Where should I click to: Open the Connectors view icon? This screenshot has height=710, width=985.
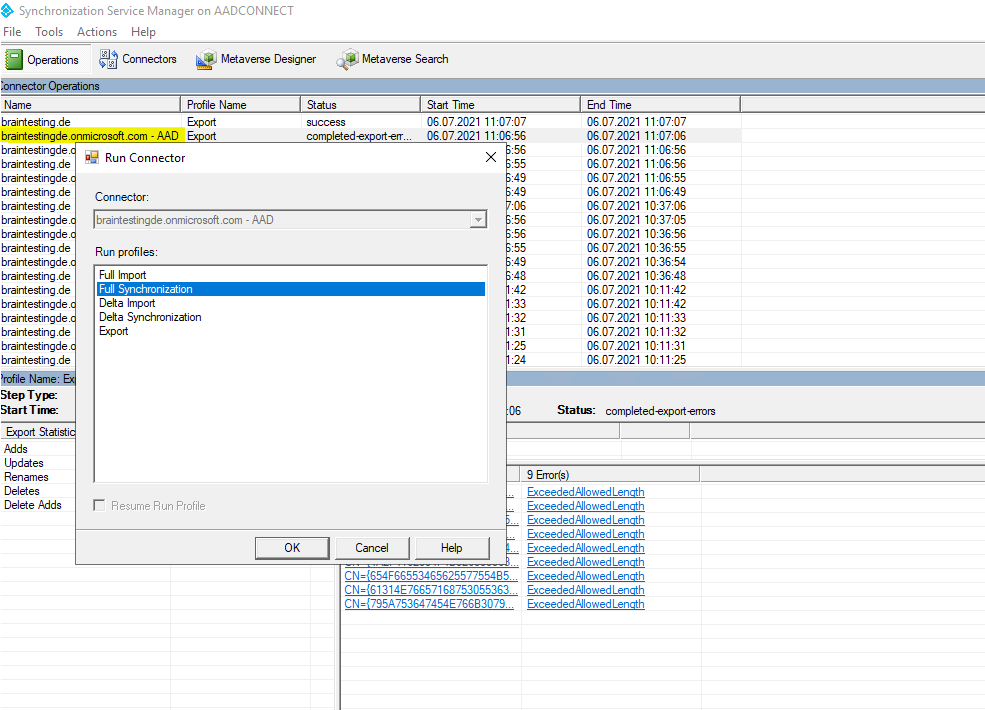tap(108, 59)
